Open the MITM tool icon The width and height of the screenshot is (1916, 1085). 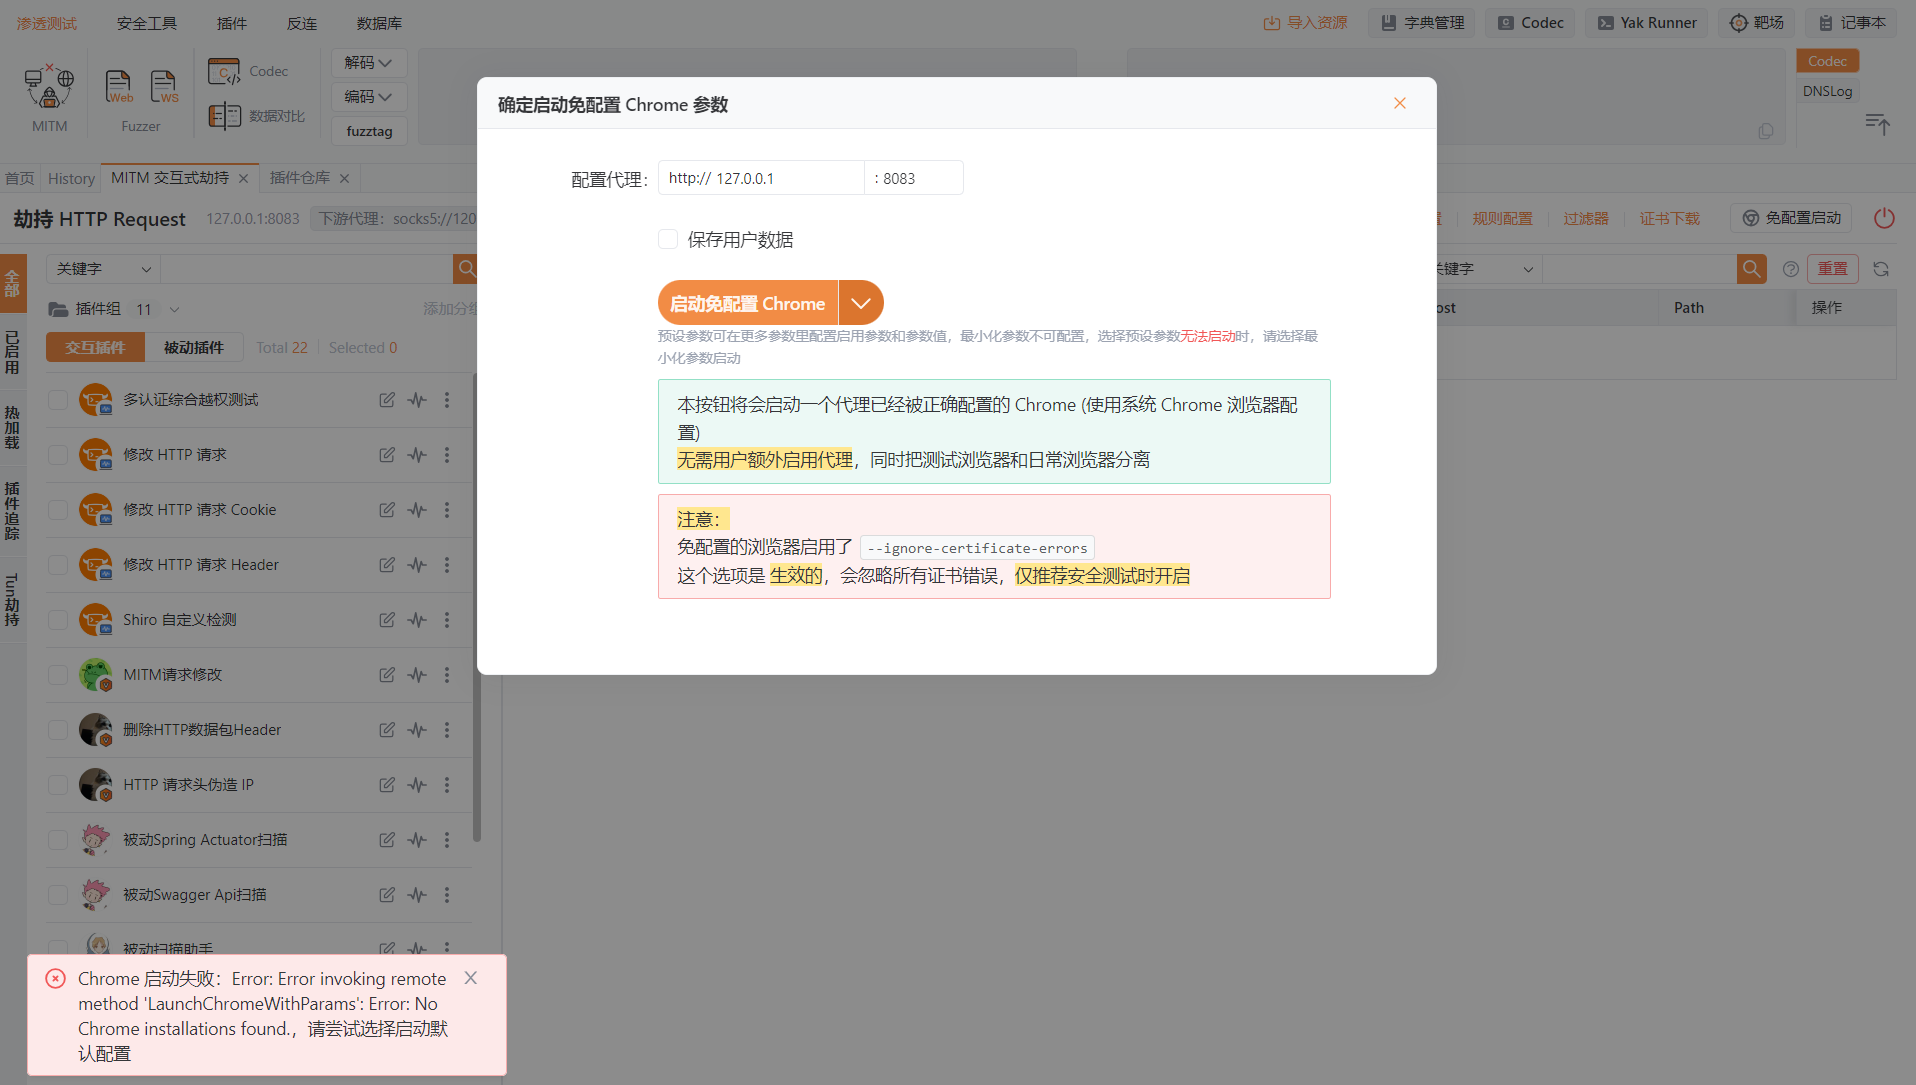coord(49,88)
